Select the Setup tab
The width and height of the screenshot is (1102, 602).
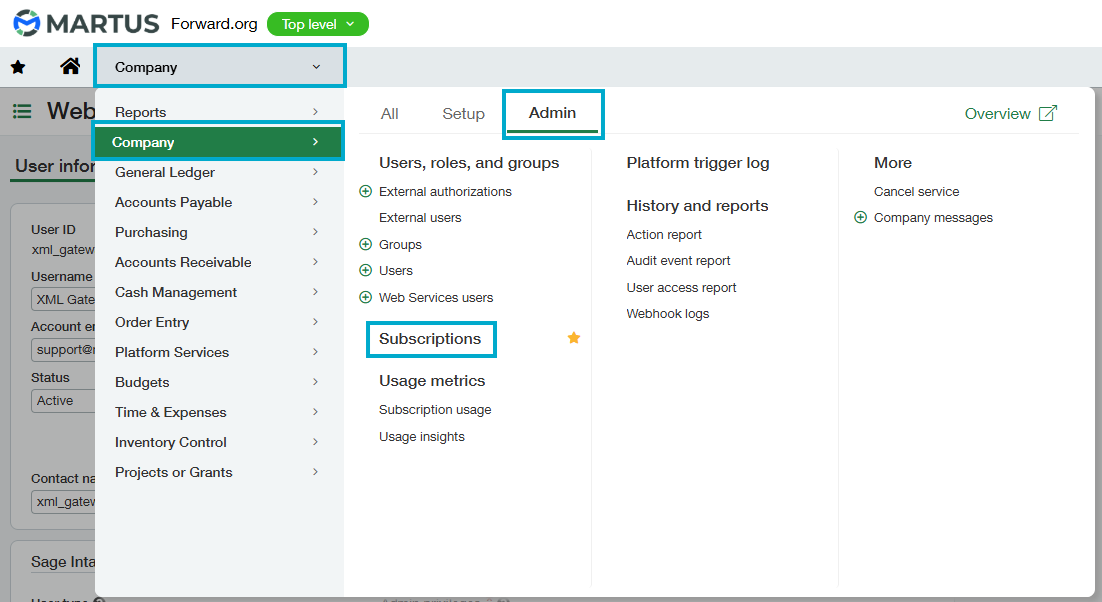tap(463, 114)
